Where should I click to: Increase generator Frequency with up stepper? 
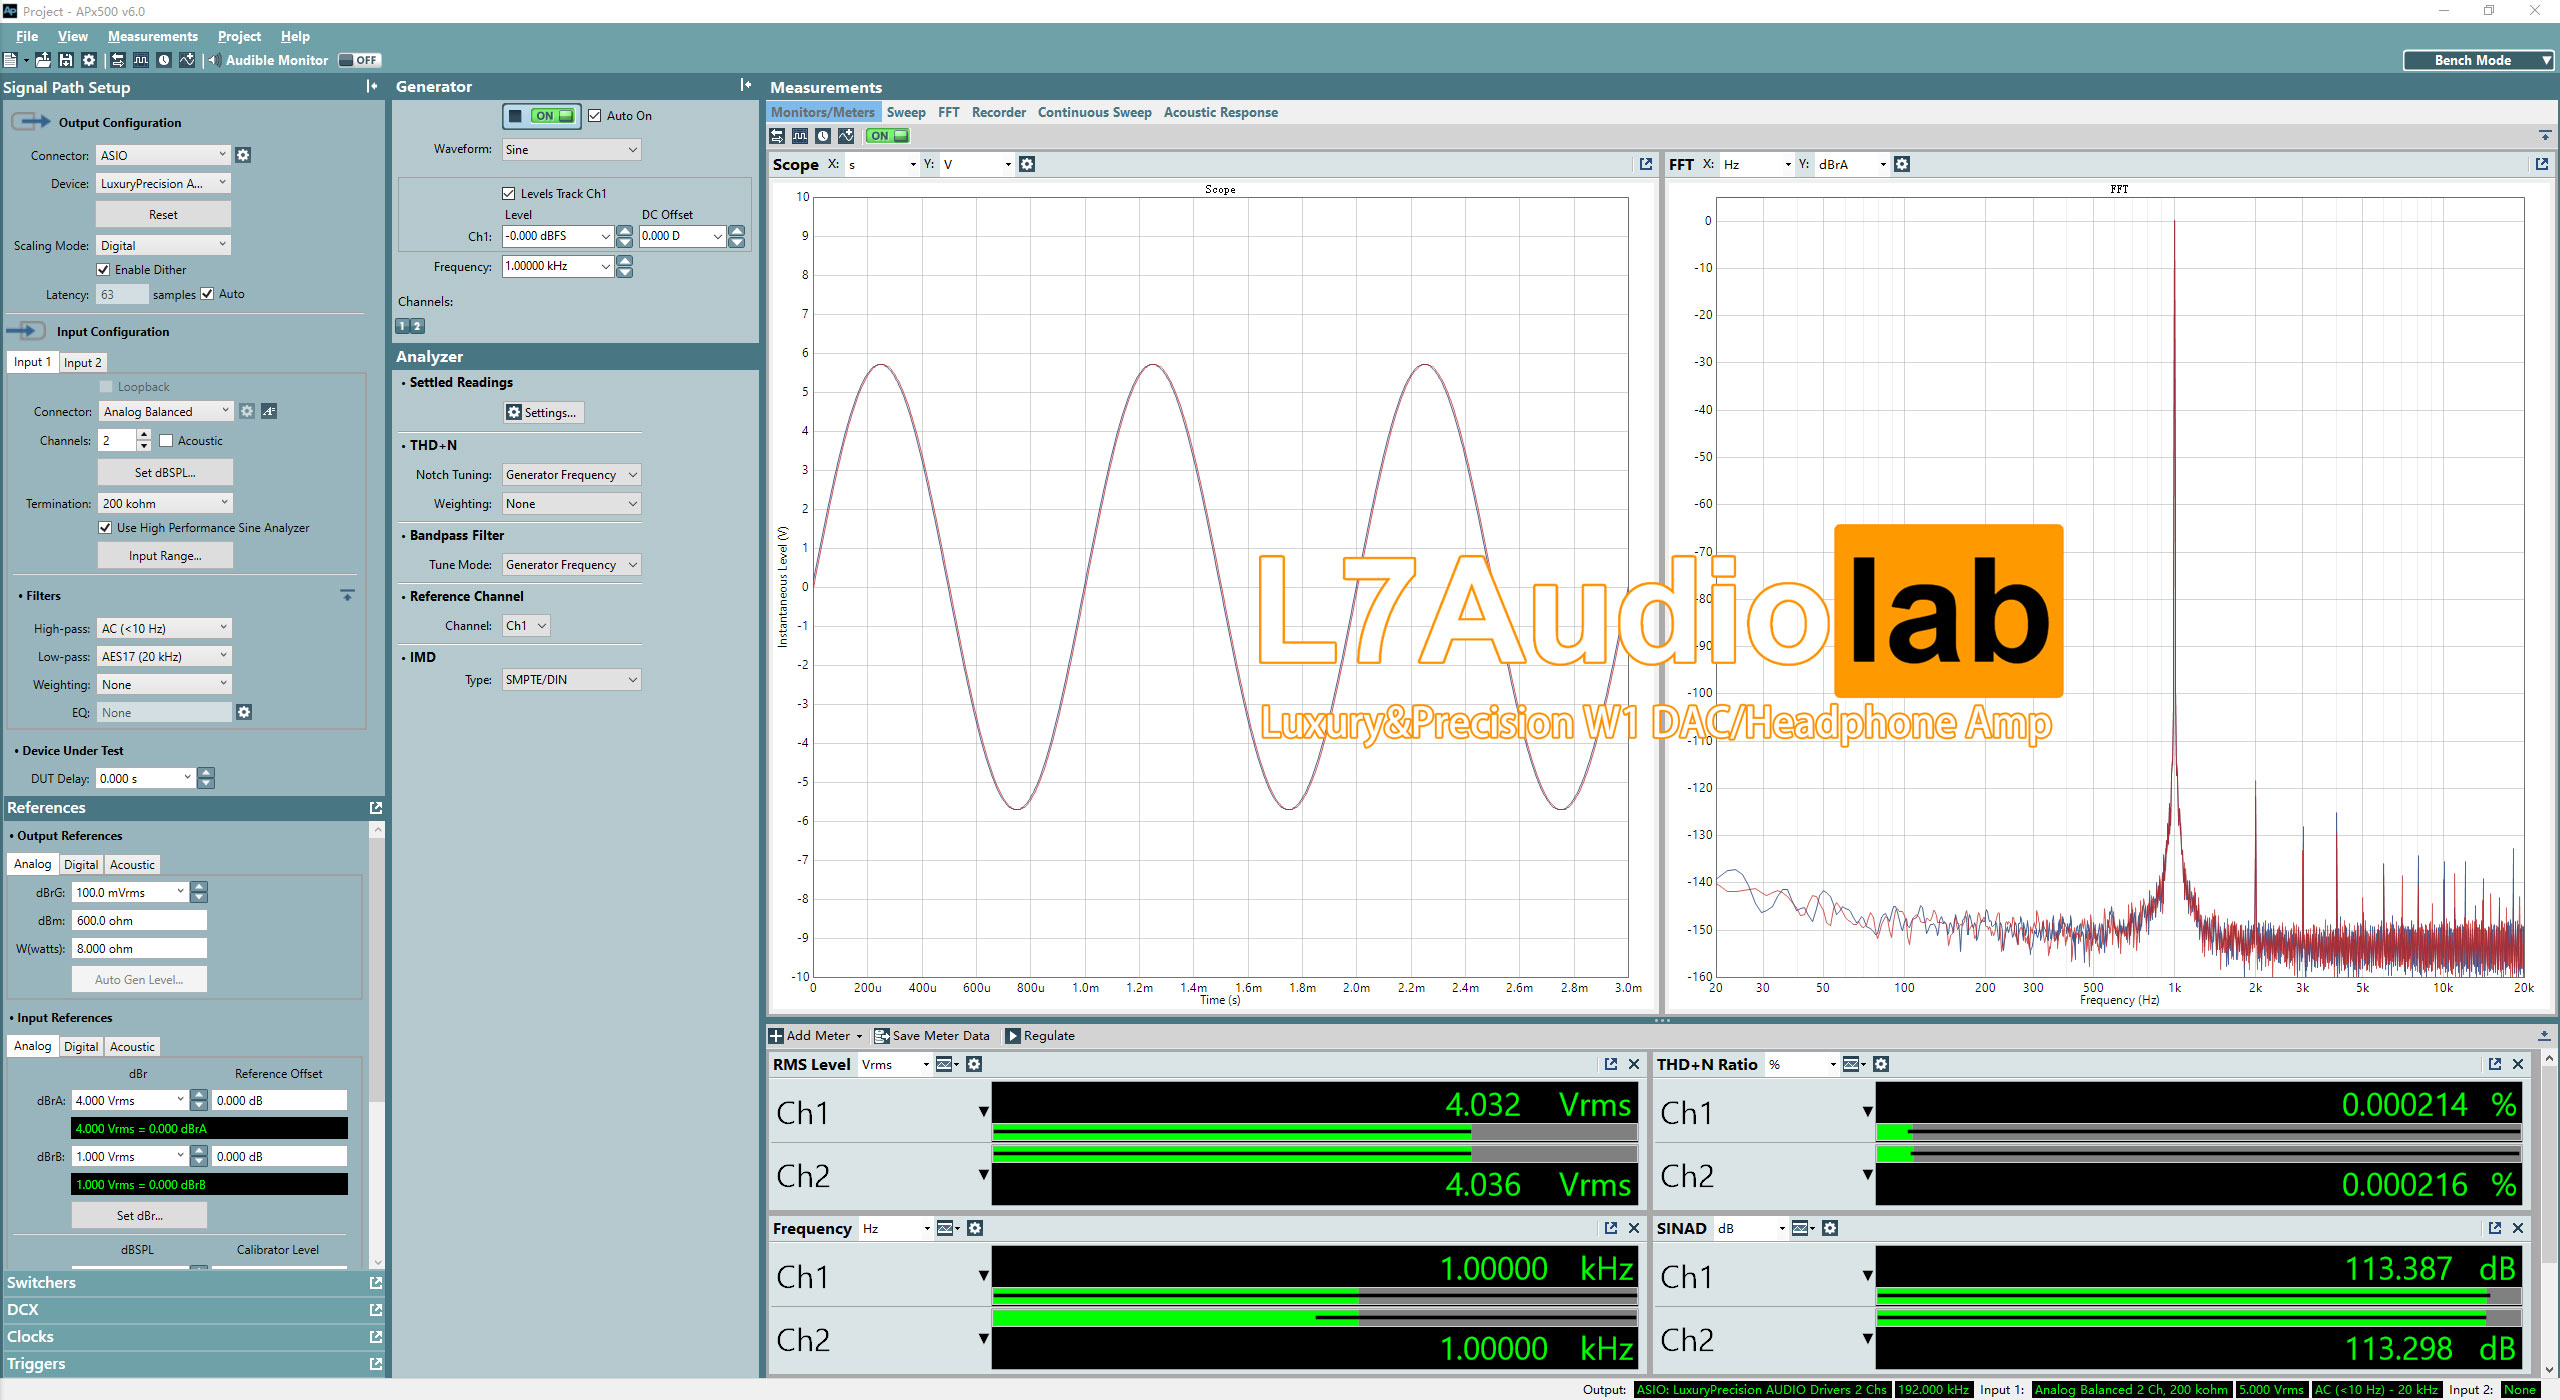[x=625, y=261]
